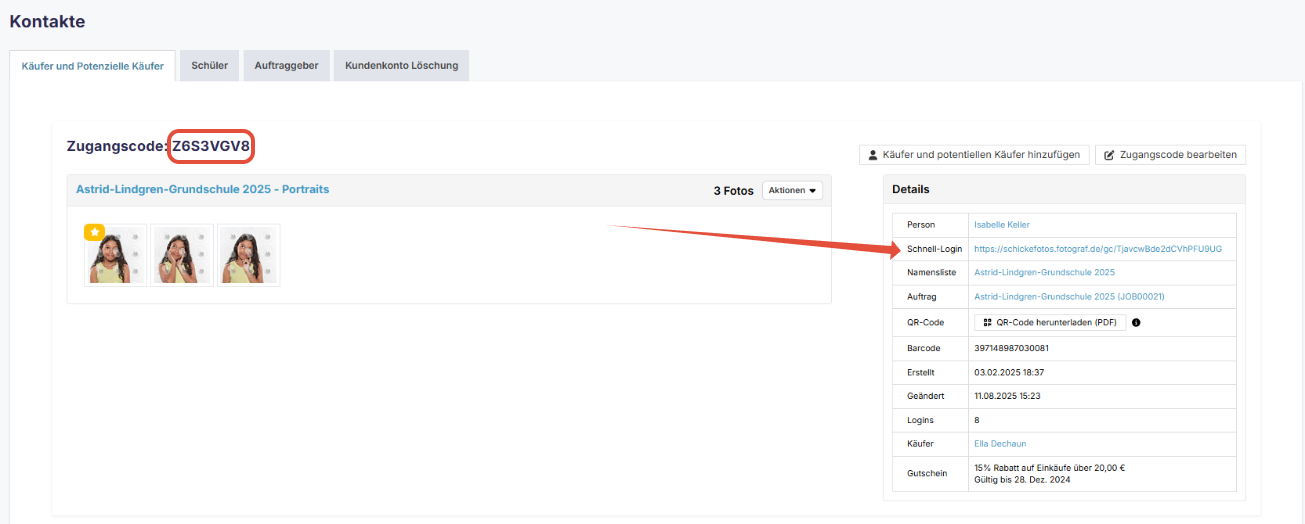The image size is (1305, 524).
Task: Click the 3 Fotos count label
Action: tap(733, 190)
